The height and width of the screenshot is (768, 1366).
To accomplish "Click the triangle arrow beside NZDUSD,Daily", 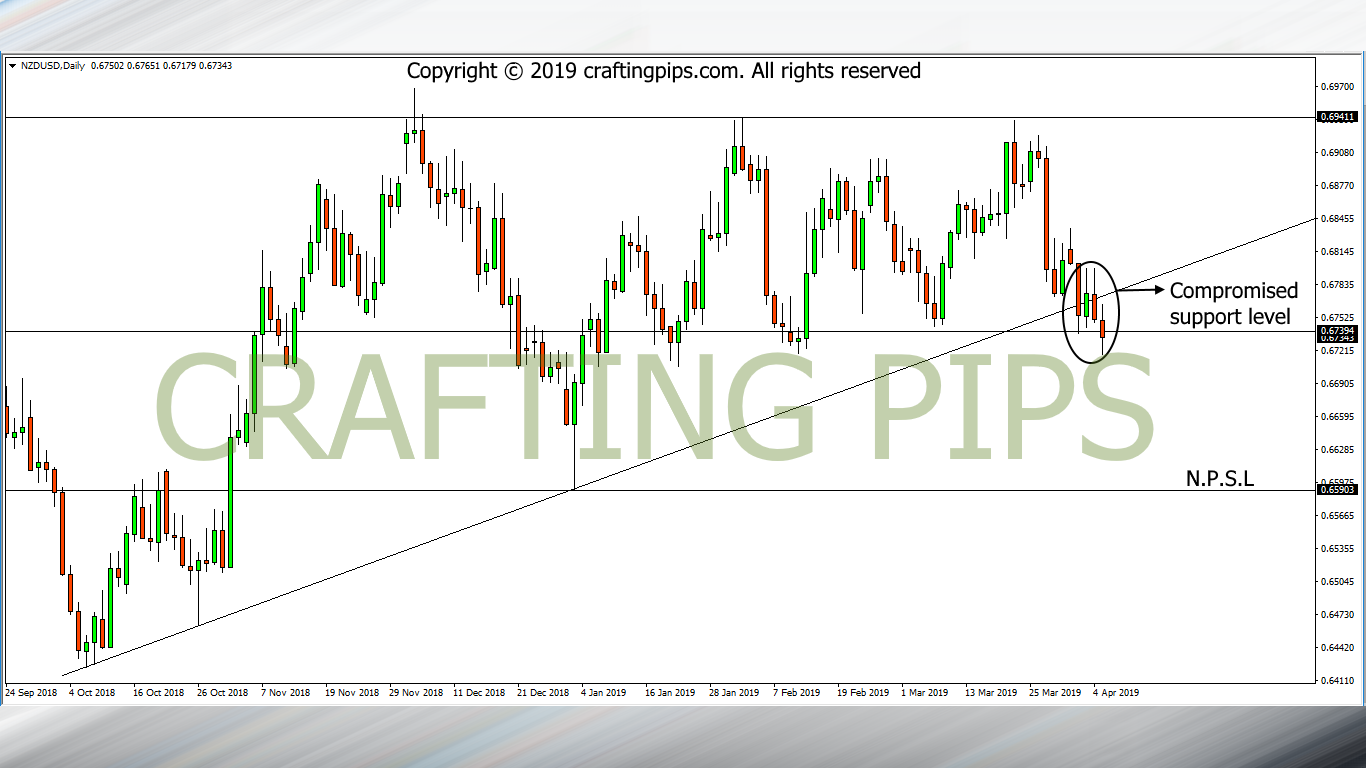I will coord(12,66).
